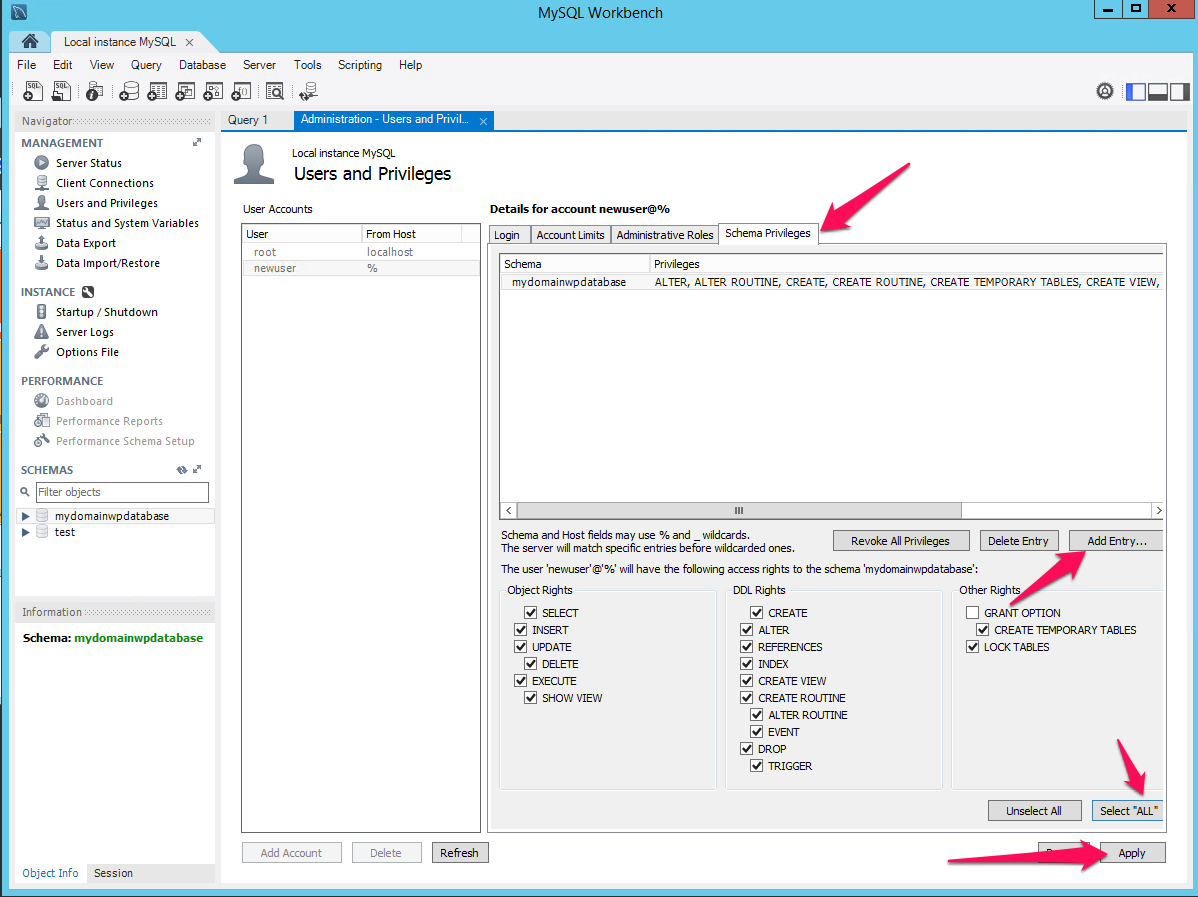
Task: Uncheck the LOCK TABLES checkbox
Action: tap(972, 647)
